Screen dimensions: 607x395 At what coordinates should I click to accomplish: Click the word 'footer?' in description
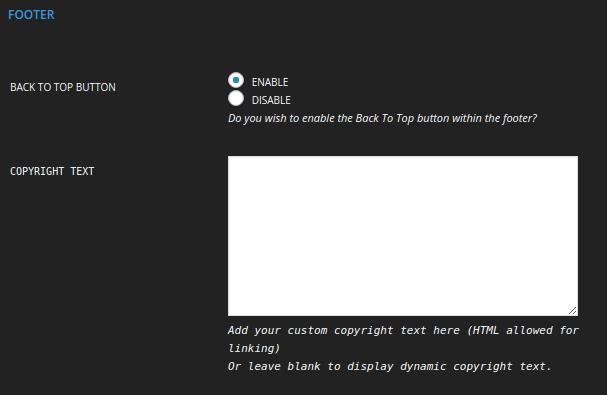[x=520, y=118]
